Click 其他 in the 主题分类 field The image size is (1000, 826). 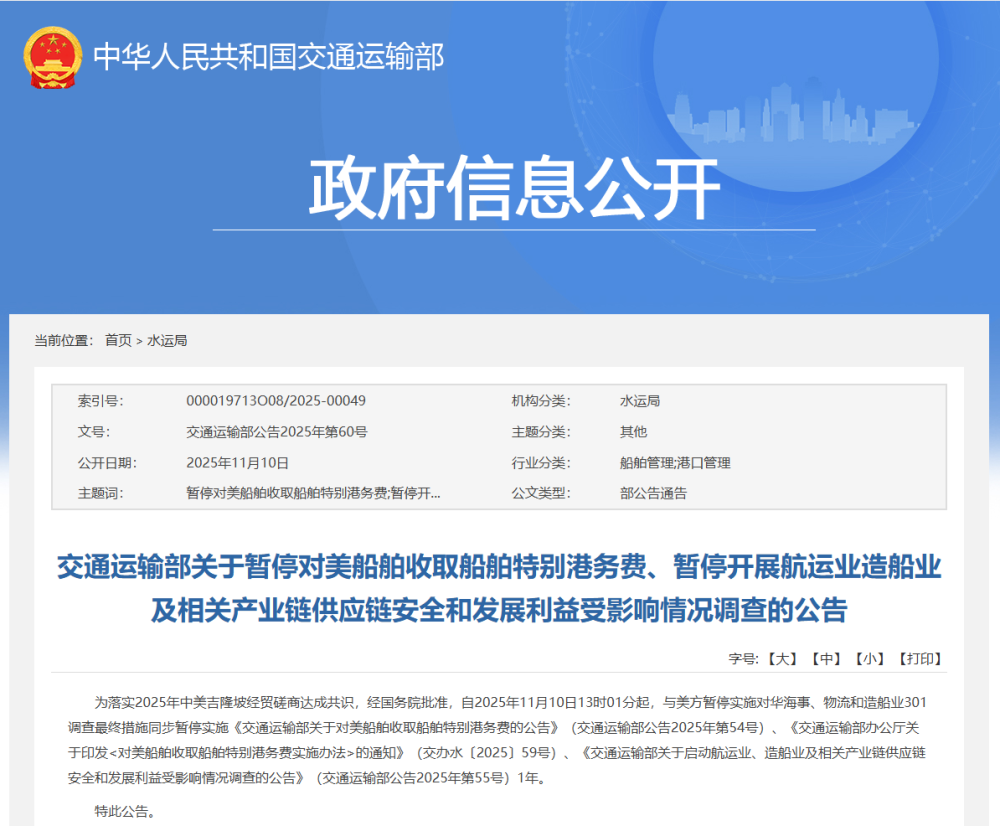[633, 432]
